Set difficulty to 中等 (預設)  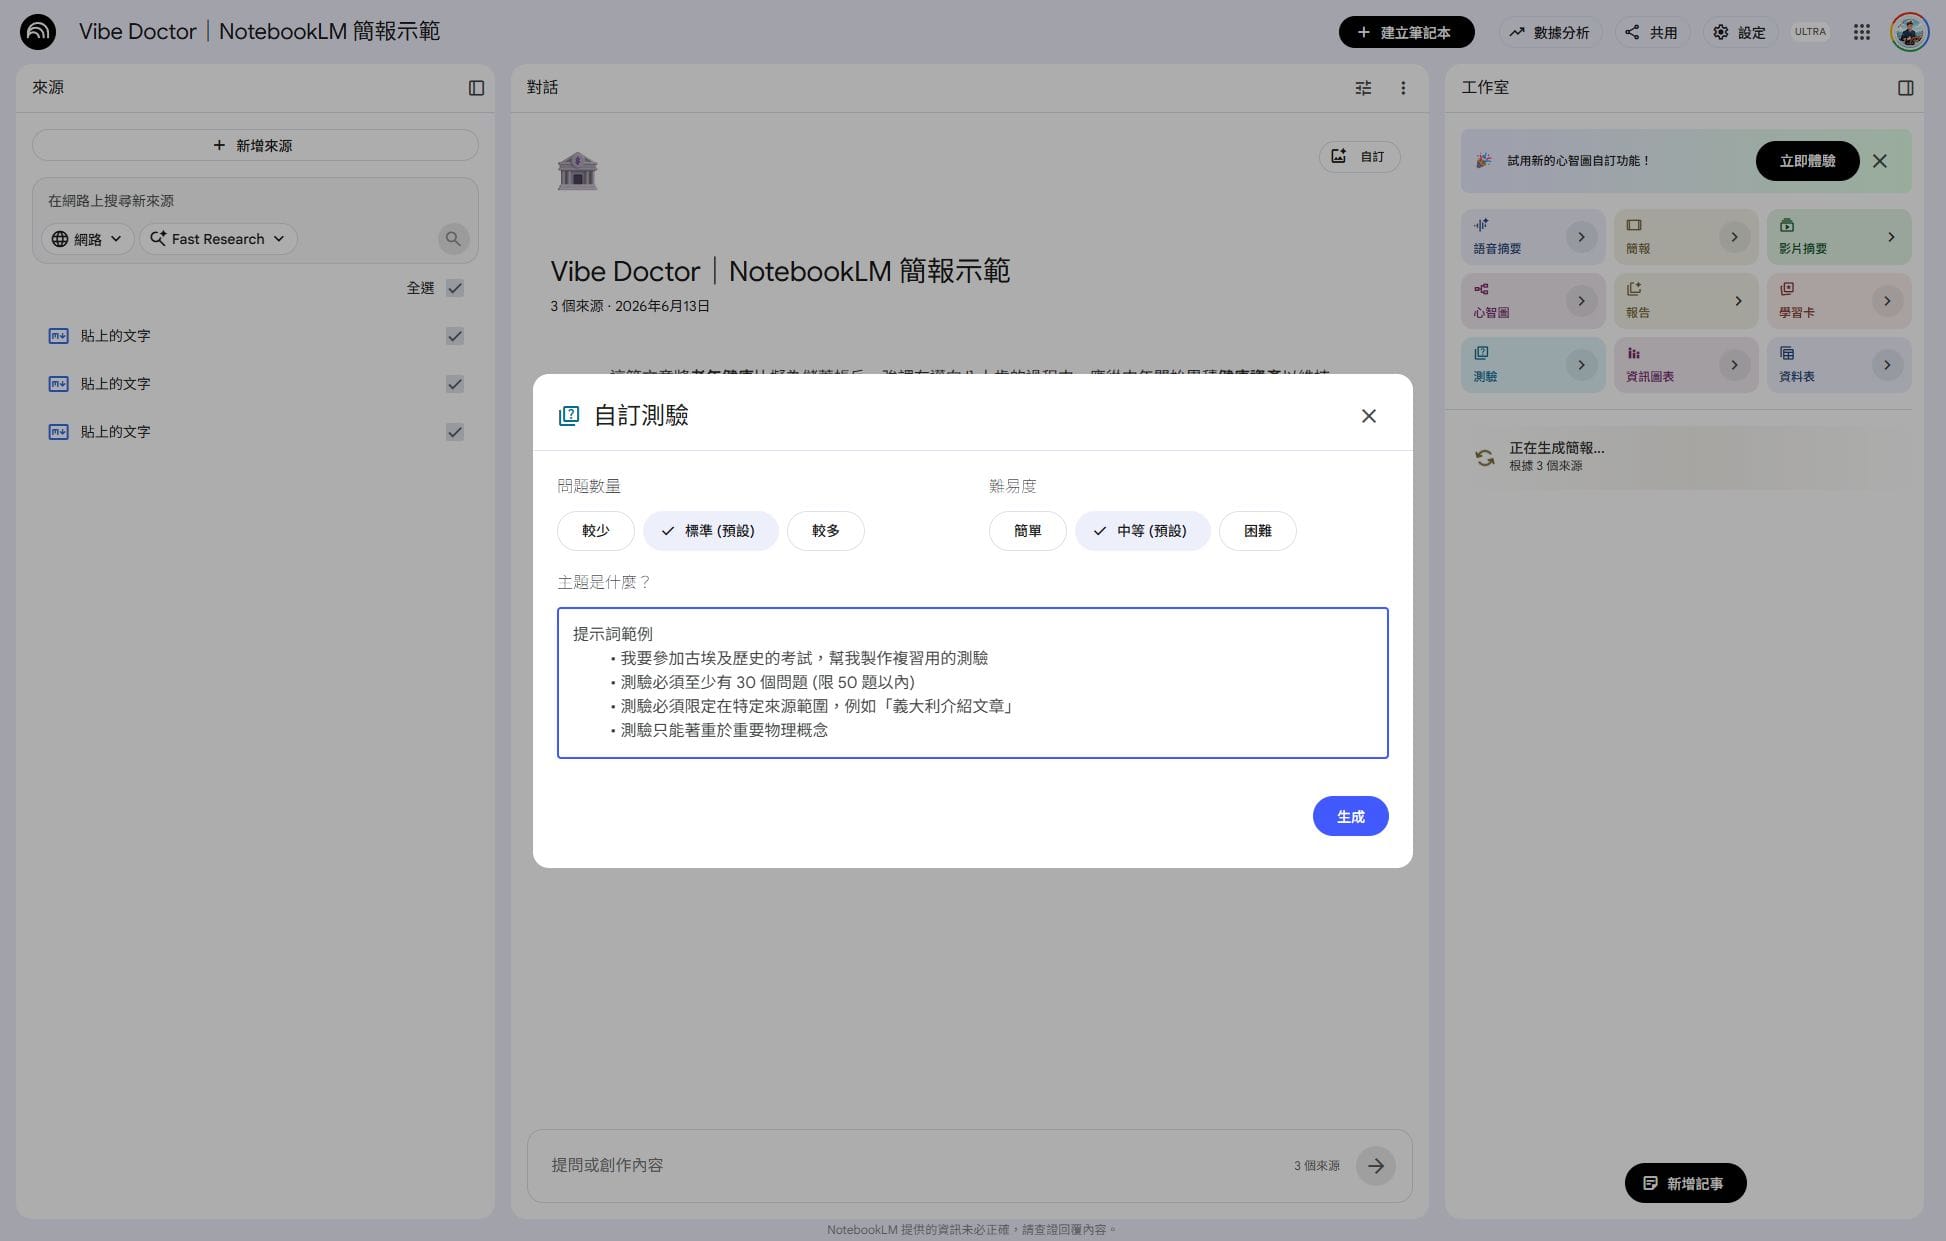coord(1143,531)
